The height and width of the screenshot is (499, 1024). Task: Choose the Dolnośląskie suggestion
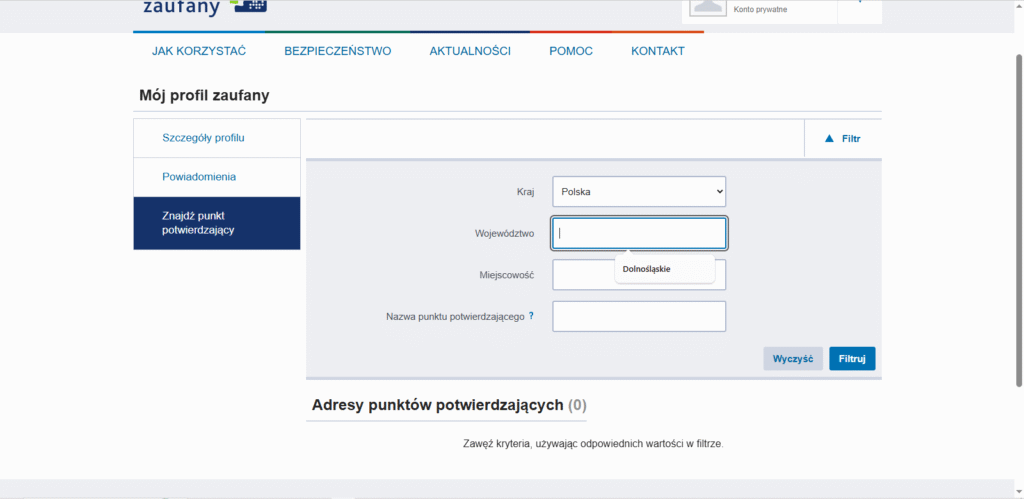click(665, 269)
